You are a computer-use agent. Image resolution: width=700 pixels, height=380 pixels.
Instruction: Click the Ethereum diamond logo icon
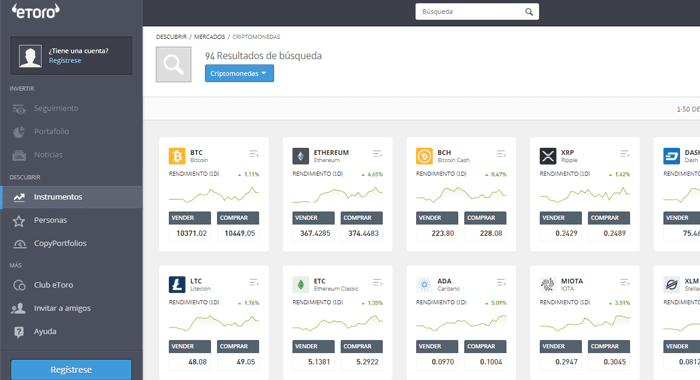pos(301,156)
